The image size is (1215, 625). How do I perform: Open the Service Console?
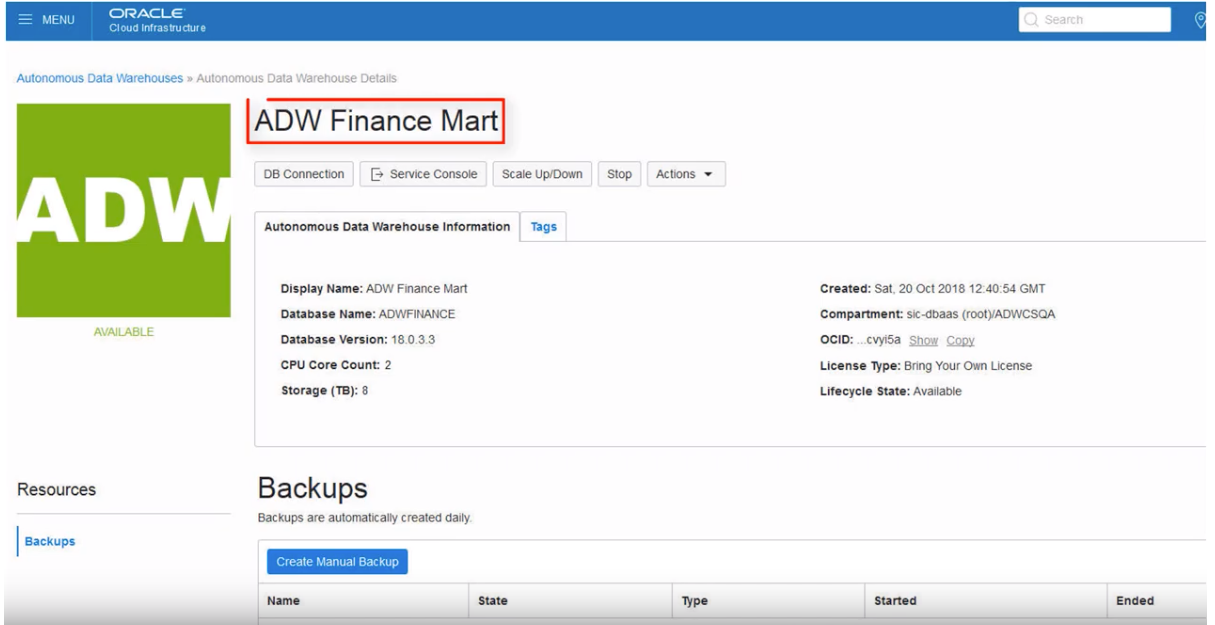(x=423, y=174)
